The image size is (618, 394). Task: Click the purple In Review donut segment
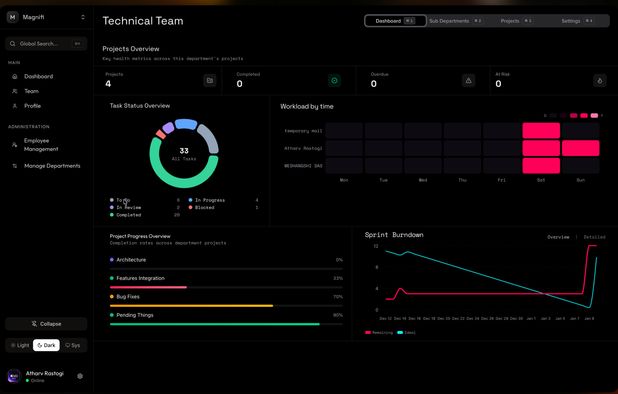coord(168,128)
